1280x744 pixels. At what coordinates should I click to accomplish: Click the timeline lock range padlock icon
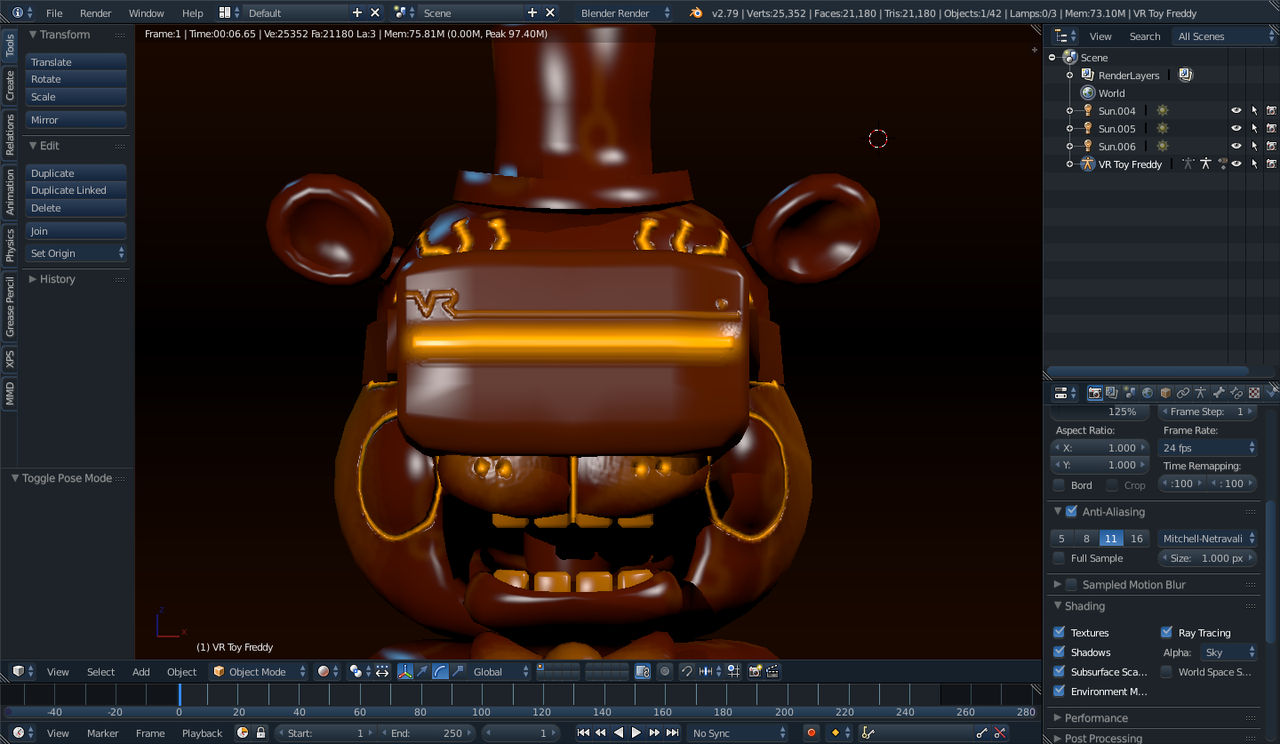[261, 733]
